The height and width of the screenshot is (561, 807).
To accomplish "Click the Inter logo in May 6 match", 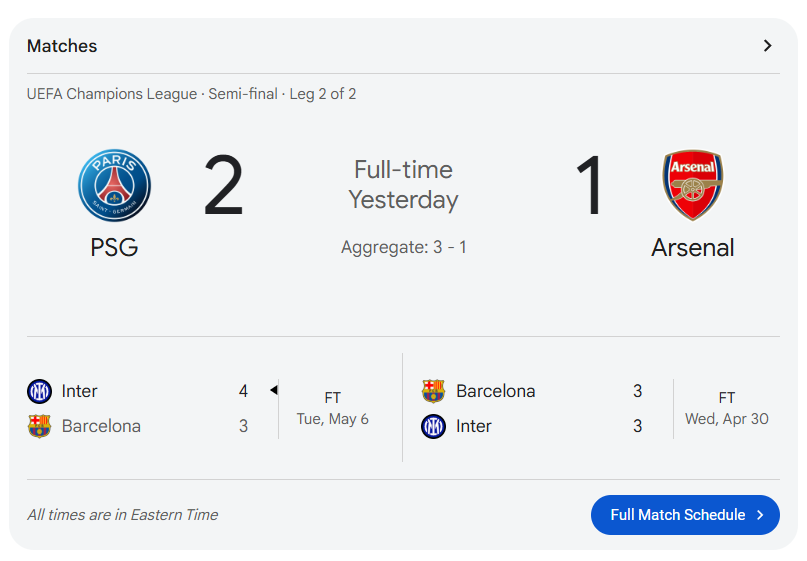I will (39, 391).
